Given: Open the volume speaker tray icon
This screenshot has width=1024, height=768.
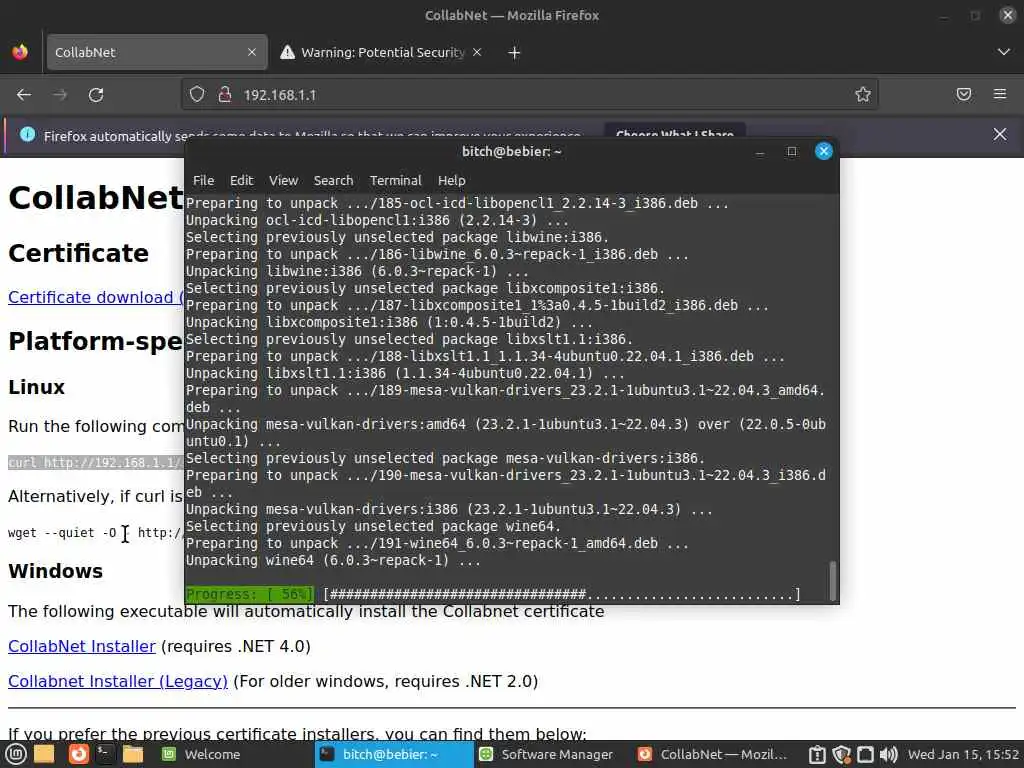Looking at the screenshot, I should pyautogui.click(x=889, y=755).
